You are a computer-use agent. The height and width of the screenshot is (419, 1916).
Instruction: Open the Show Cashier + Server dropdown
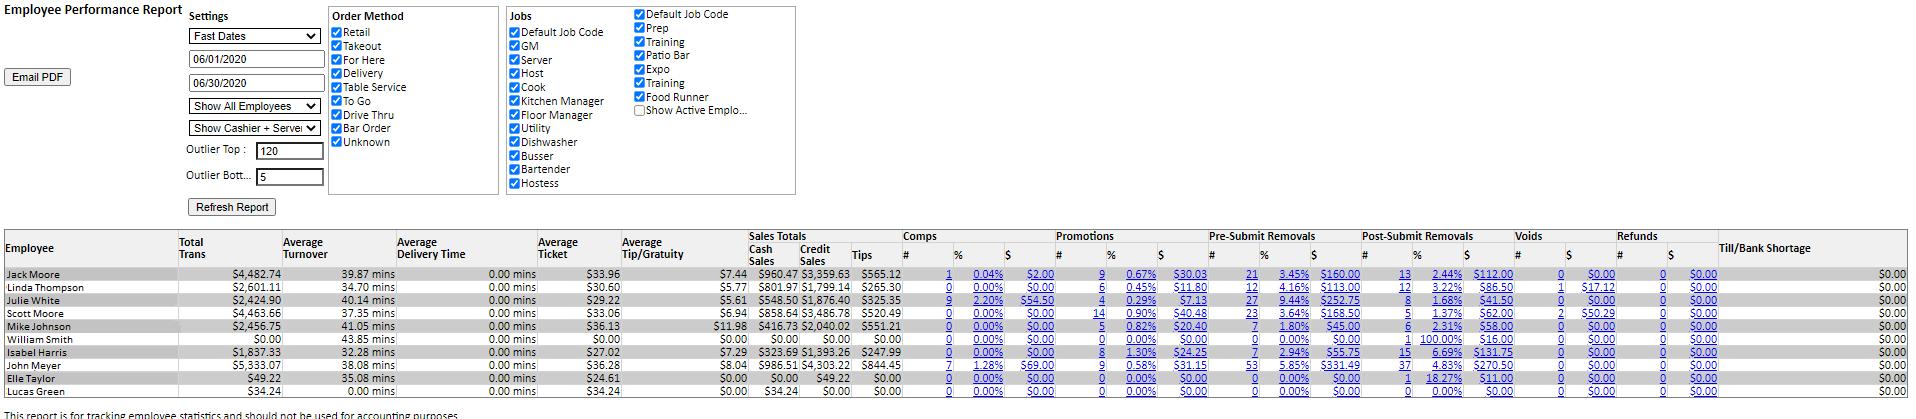click(255, 128)
